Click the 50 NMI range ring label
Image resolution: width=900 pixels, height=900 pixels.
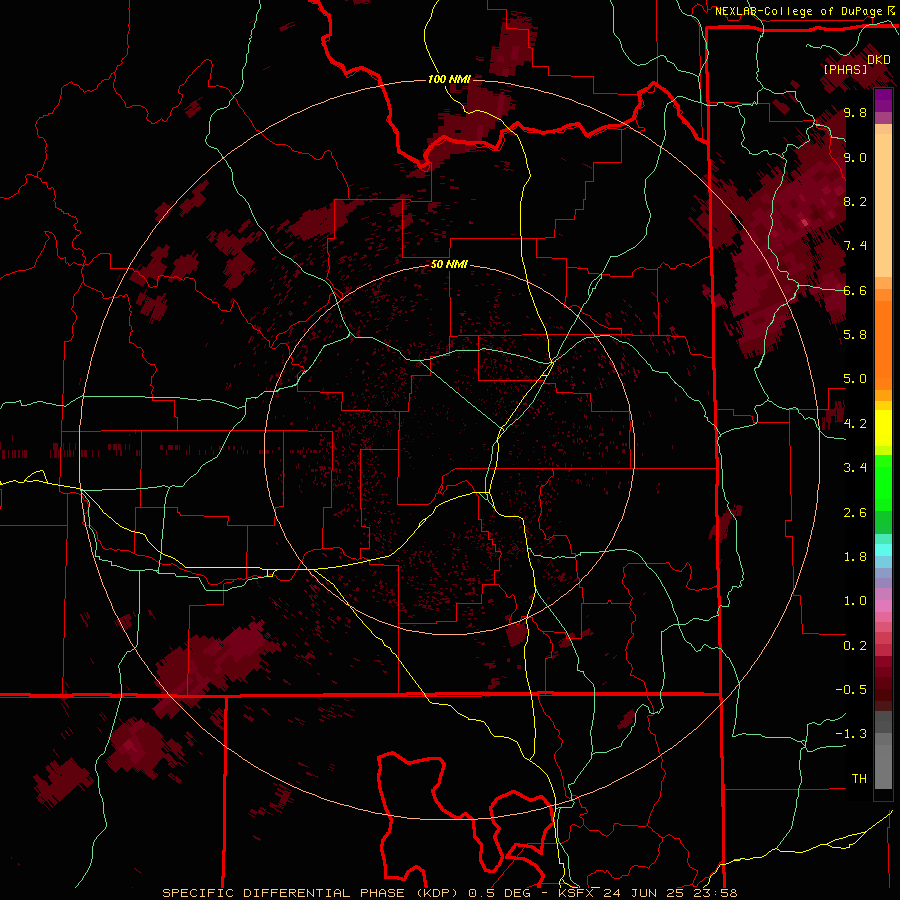(x=449, y=264)
